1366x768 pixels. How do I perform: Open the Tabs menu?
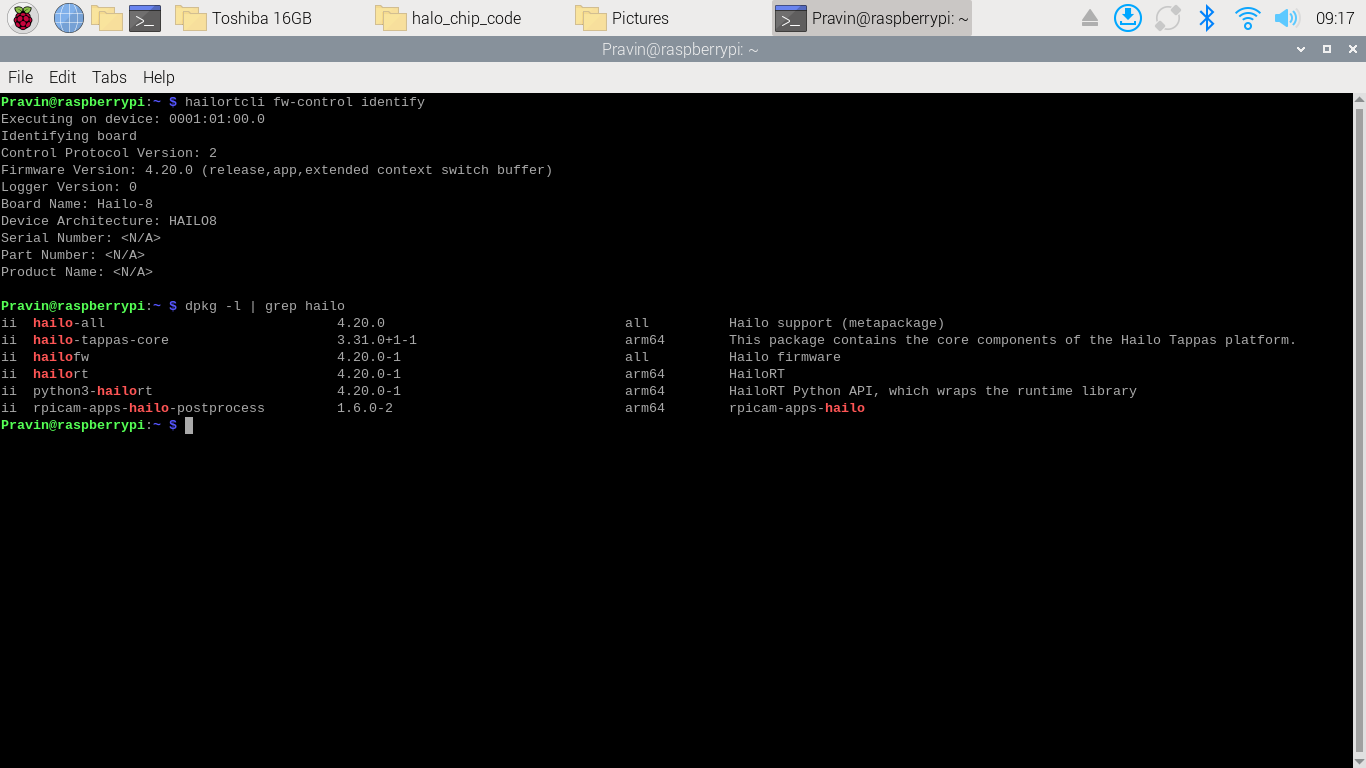pos(109,77)
